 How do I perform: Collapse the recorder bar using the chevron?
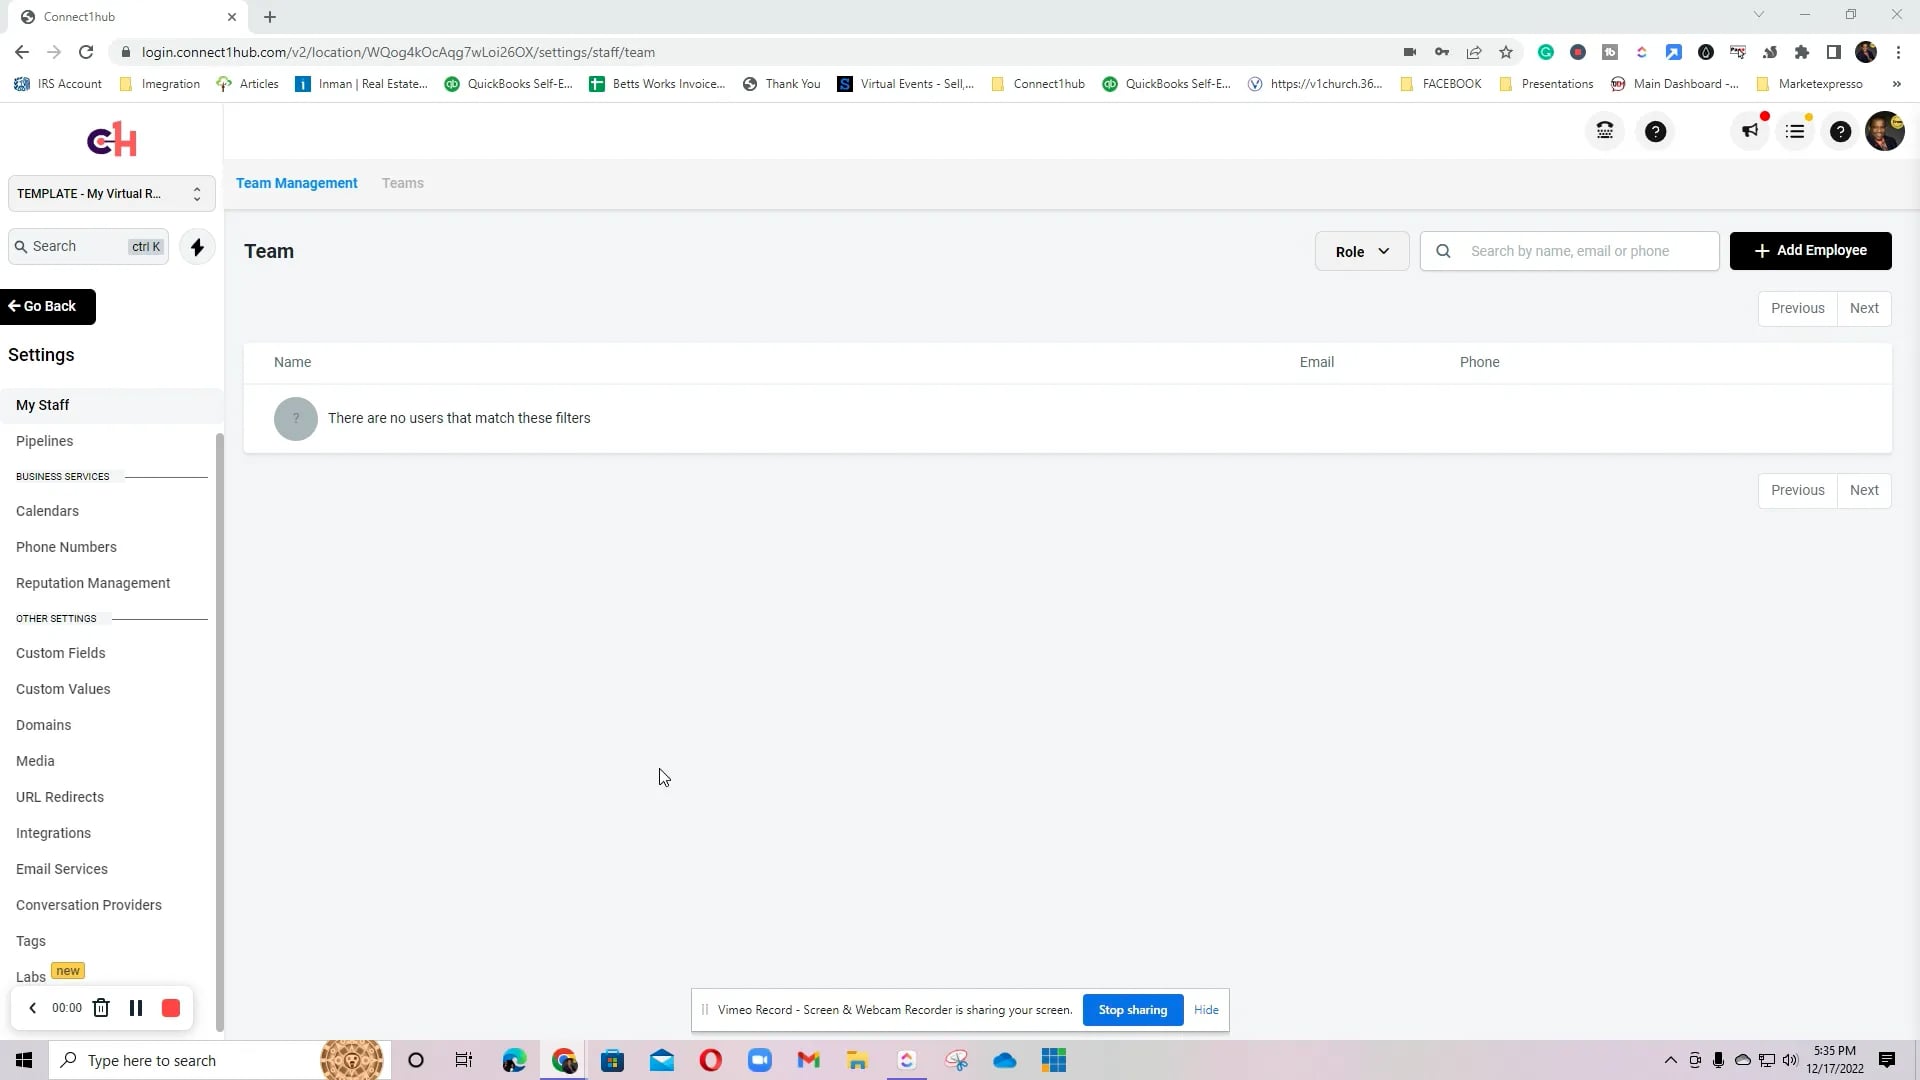coord(32,1008)
